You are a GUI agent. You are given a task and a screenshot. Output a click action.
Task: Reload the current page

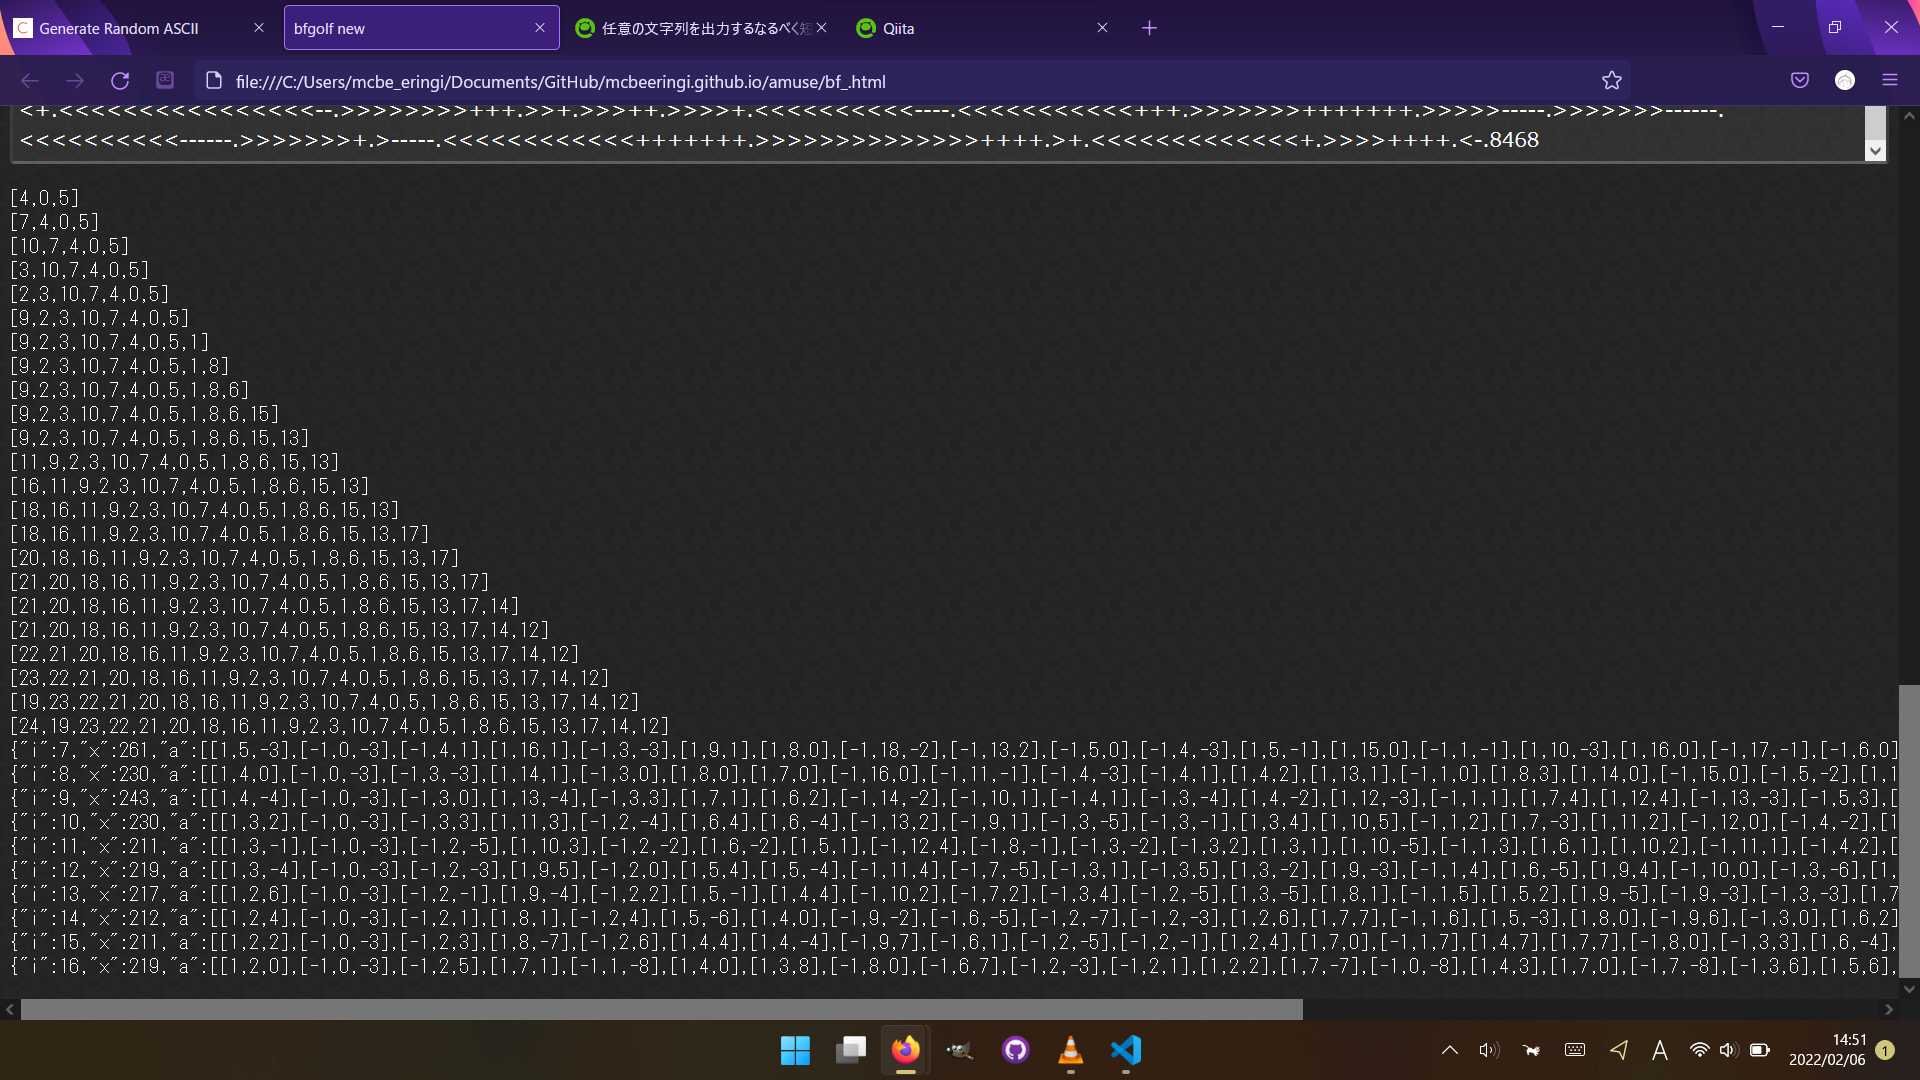(120, 81)
